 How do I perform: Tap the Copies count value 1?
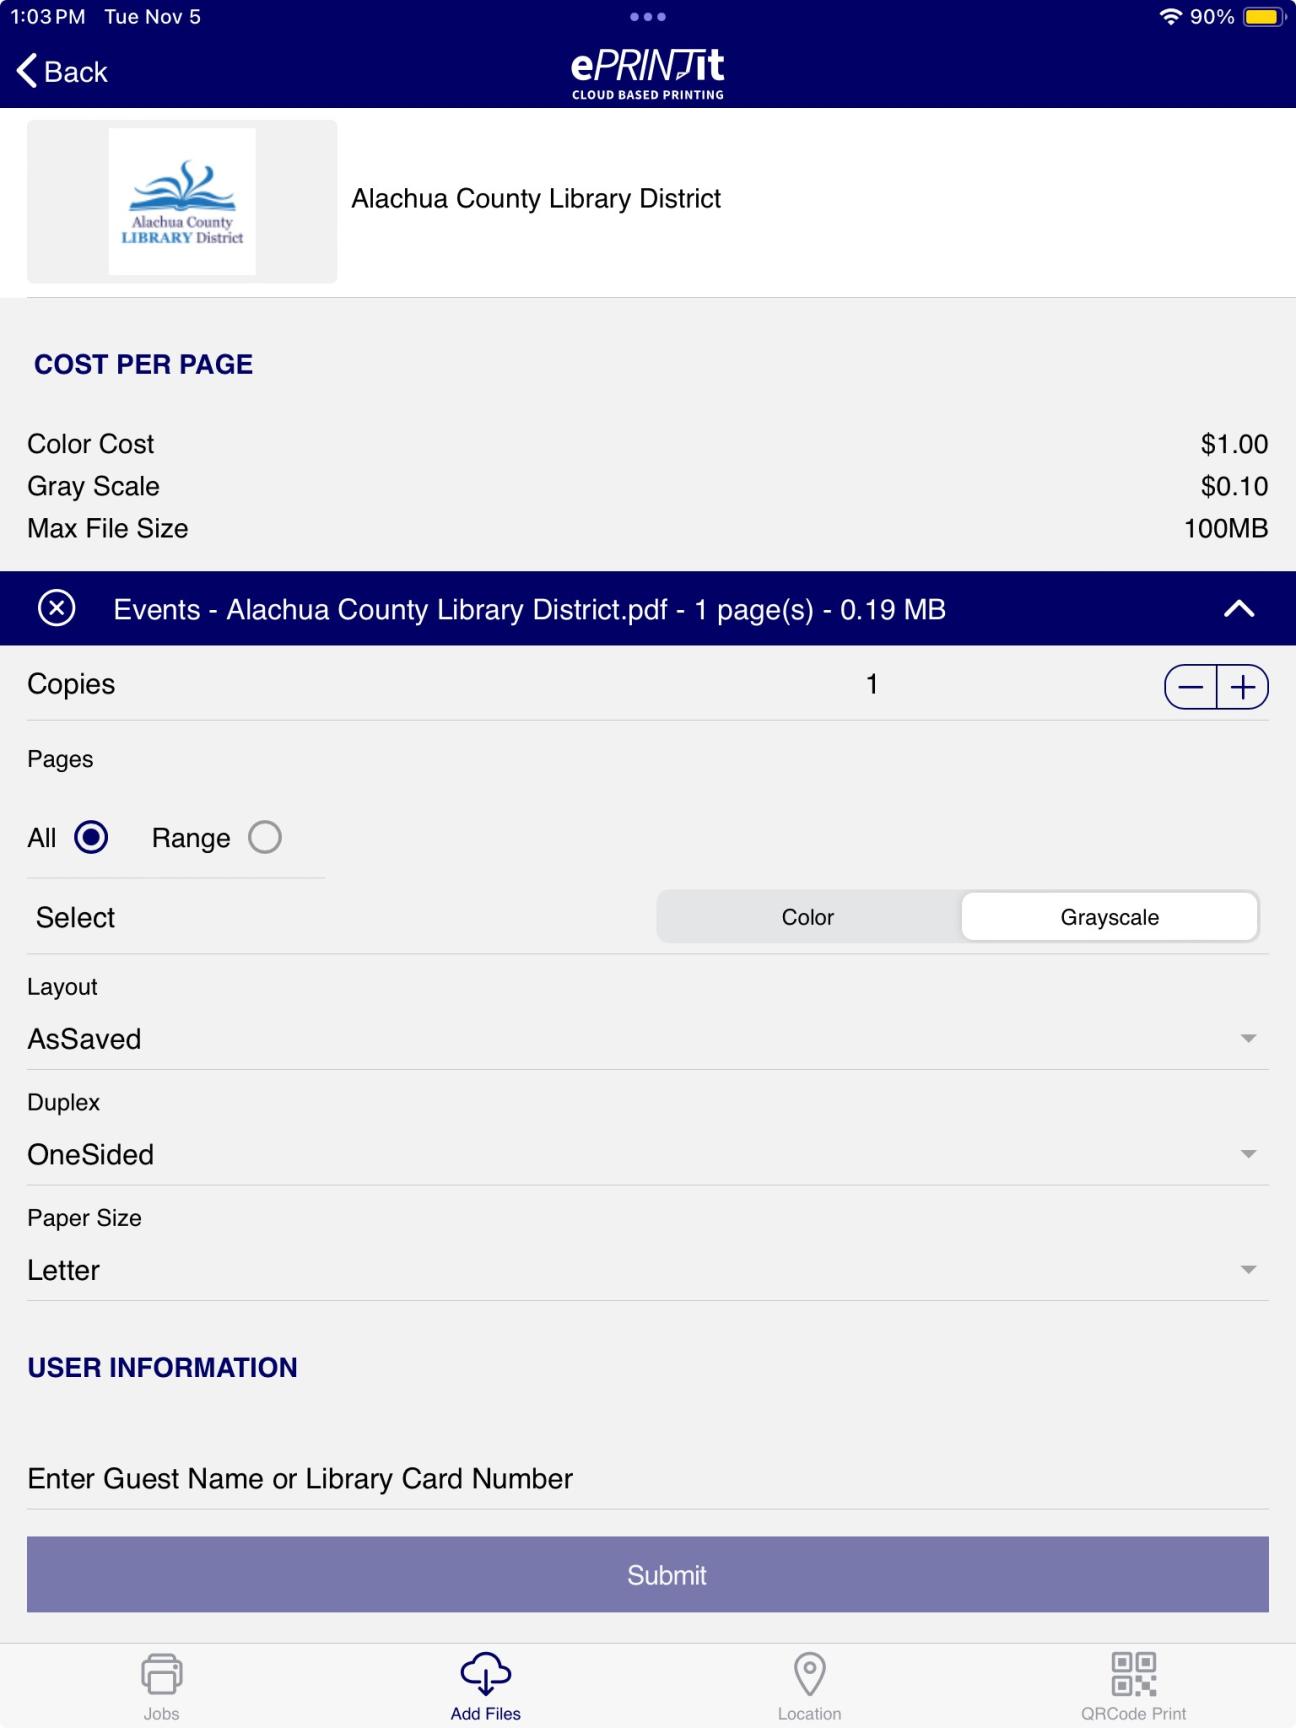pyautogui.click(x=872, y=684)
